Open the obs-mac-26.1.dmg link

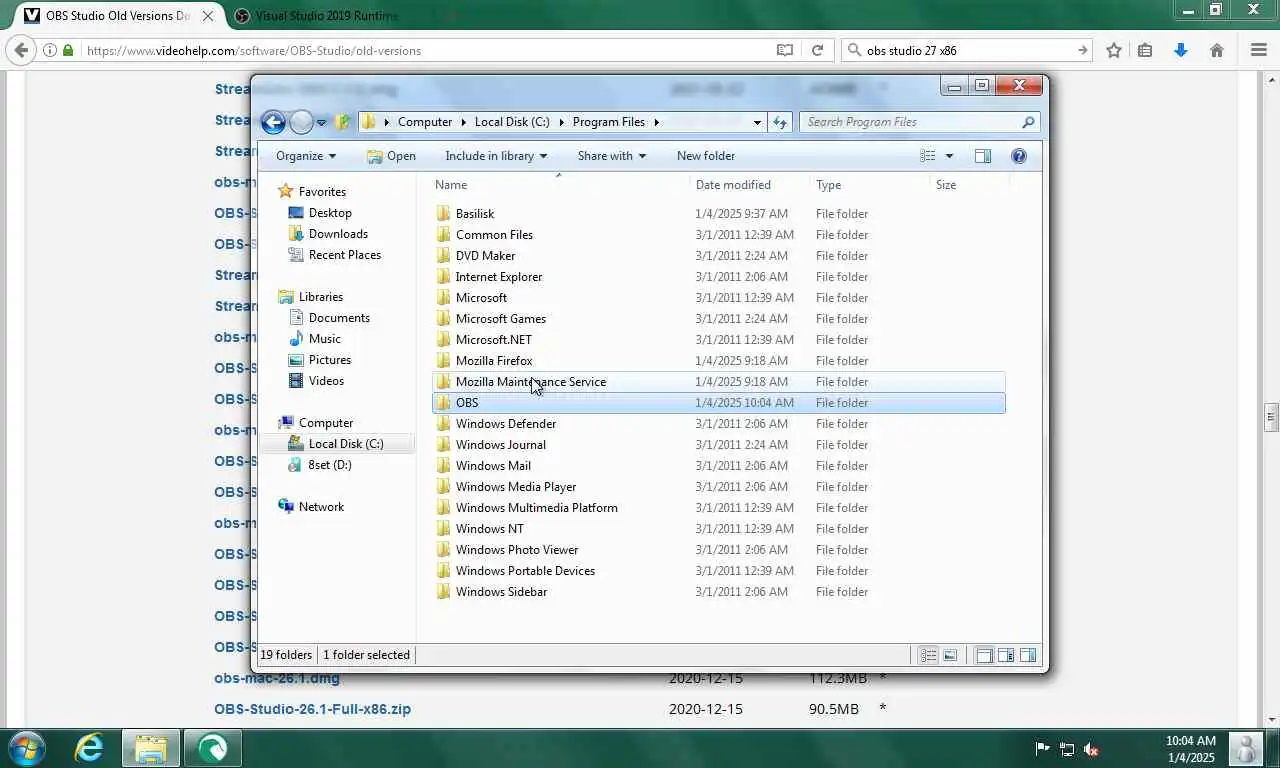pyautogui.click(x=277, y=678)
